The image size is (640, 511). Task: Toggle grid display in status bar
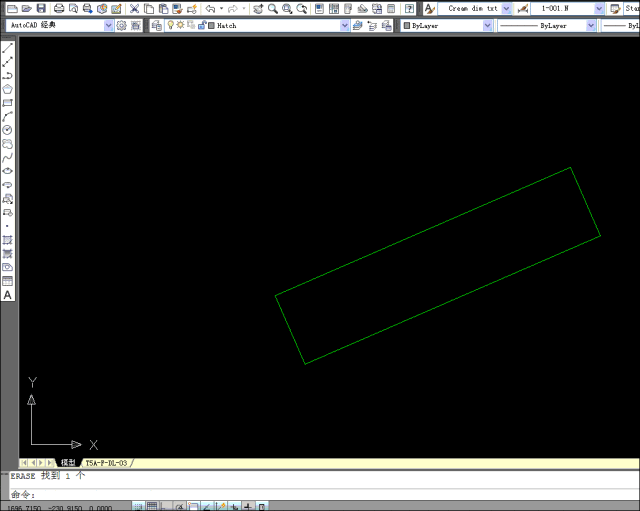[151, 506]
